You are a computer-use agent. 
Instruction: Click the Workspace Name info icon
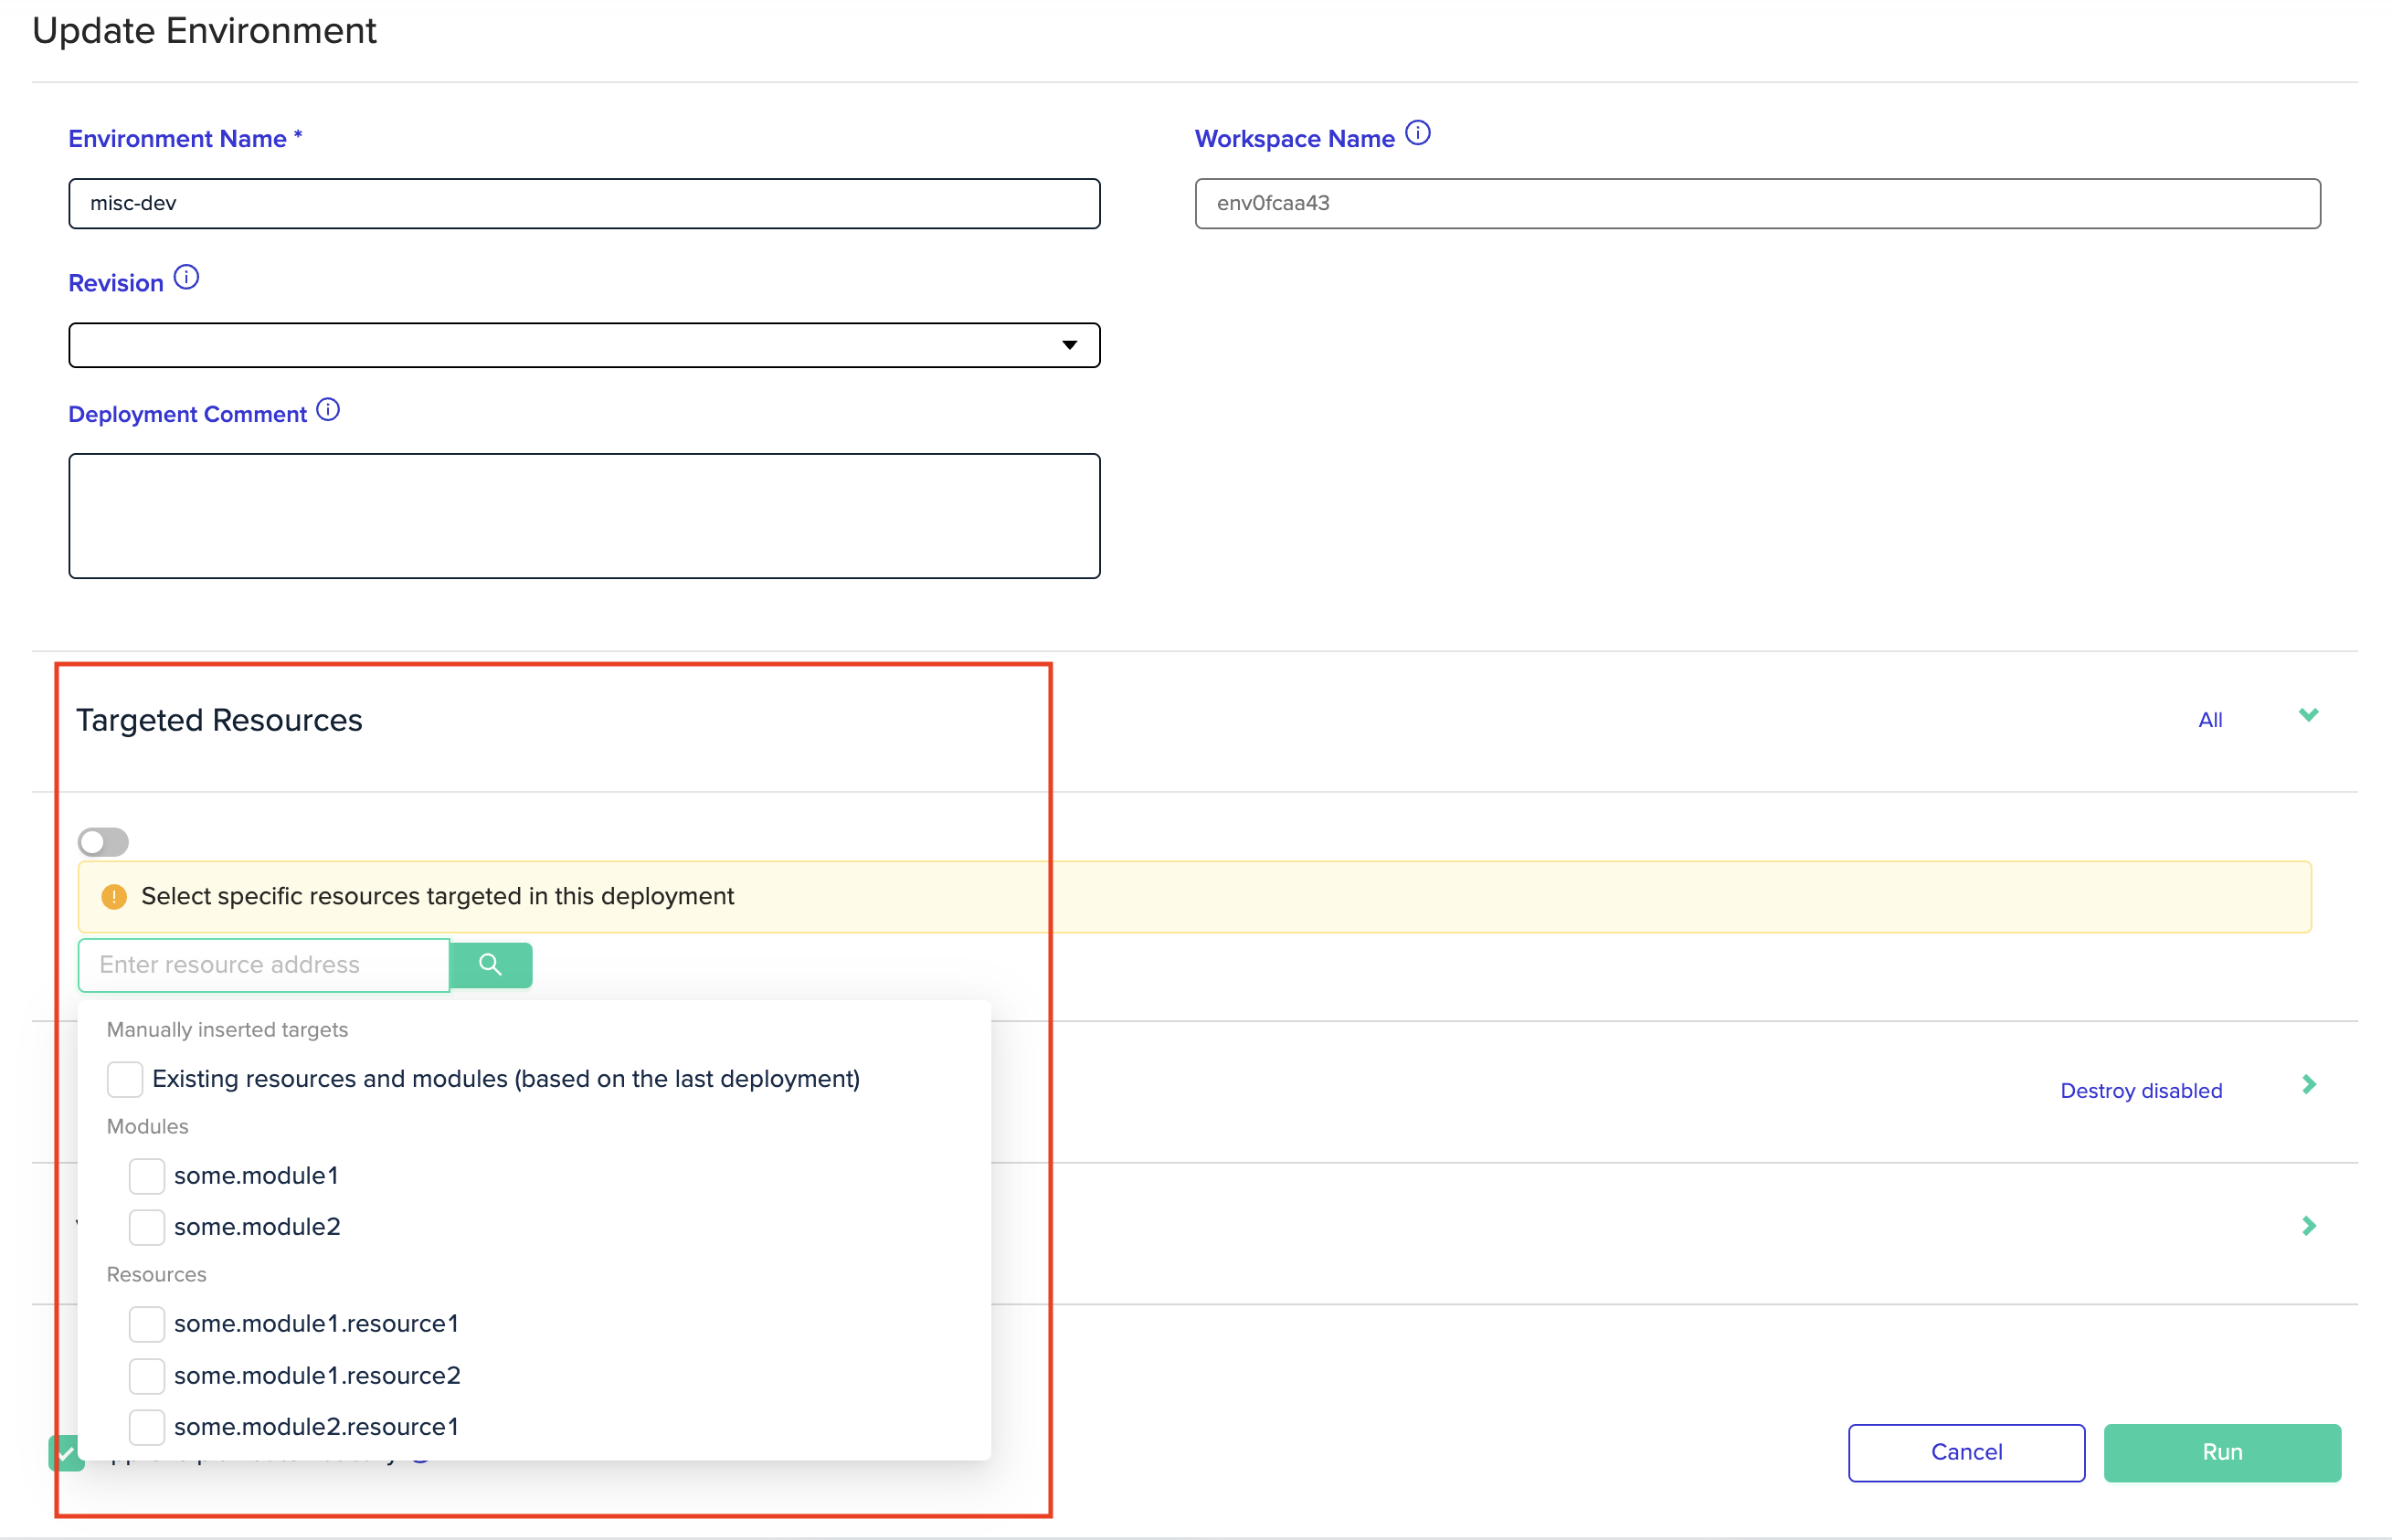pyautogui.click(x=1417, y=133)
